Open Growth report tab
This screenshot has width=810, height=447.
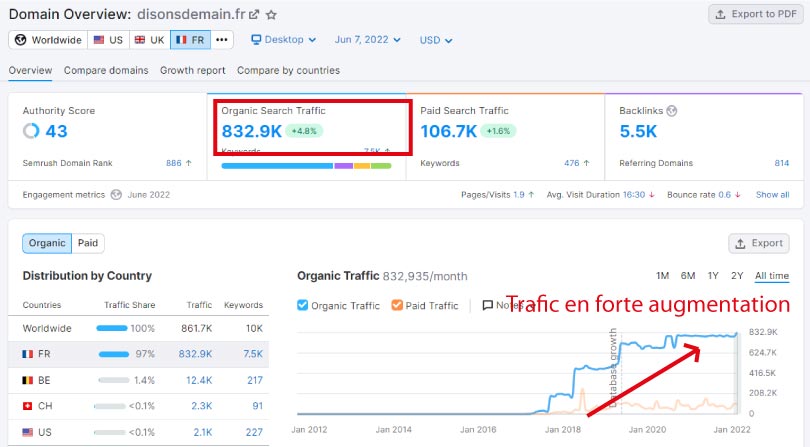coord(193,70)
